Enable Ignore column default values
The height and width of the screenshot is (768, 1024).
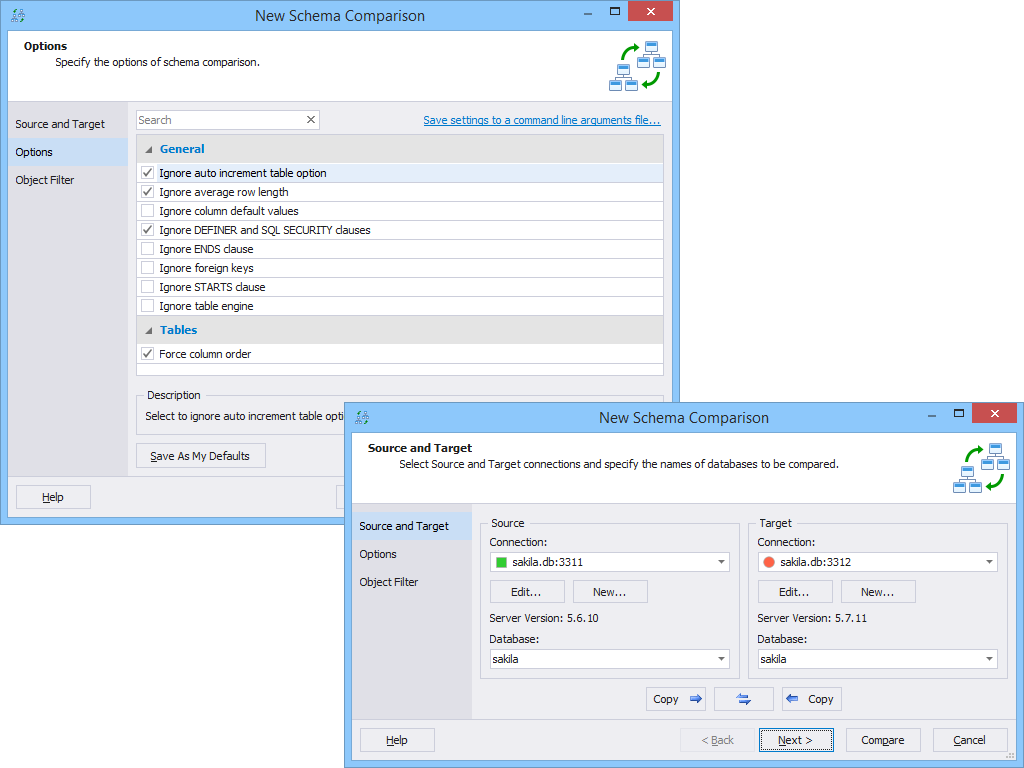(x=148, y=210)
